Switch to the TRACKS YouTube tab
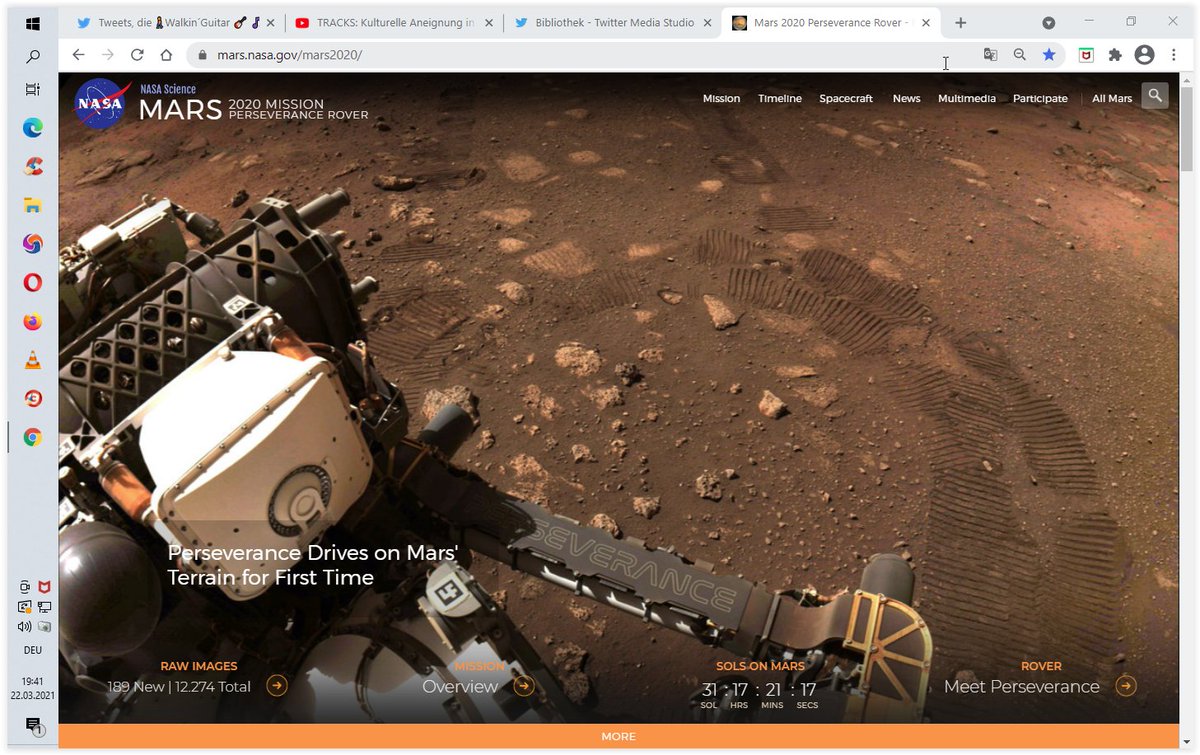 pos(393,23)
